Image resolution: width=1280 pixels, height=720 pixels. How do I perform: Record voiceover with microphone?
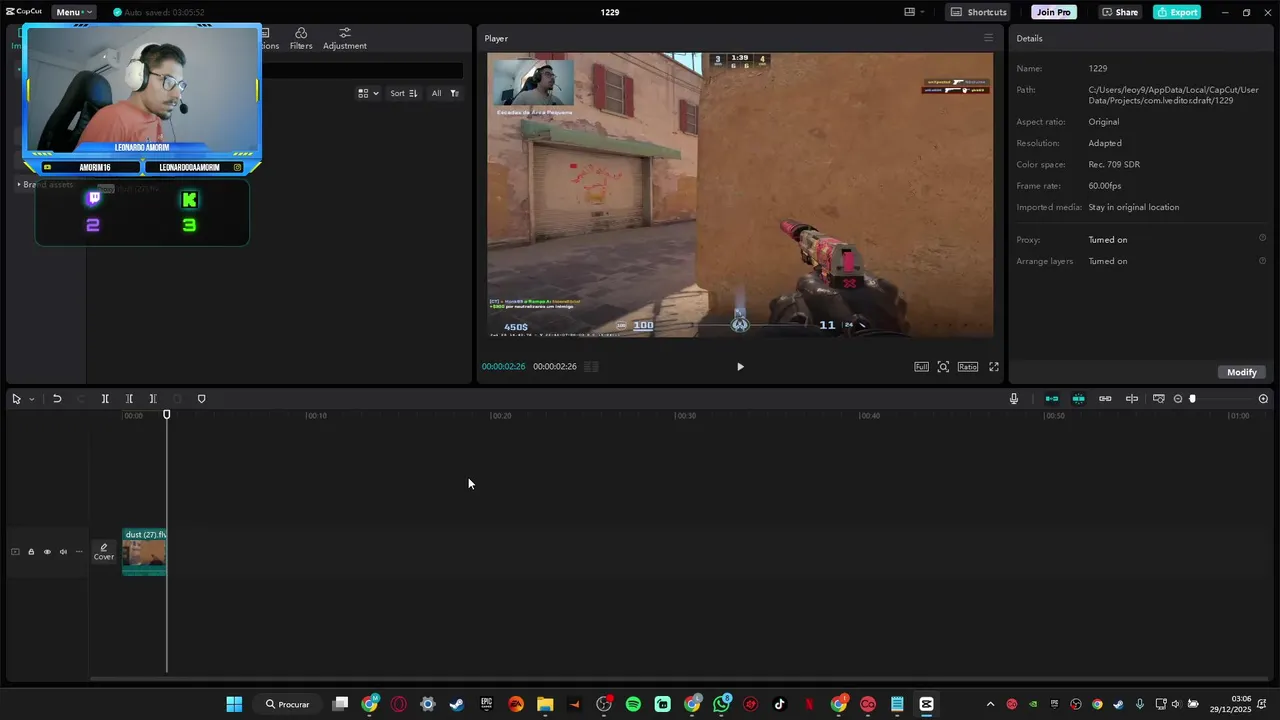(x=1014, y=399)
